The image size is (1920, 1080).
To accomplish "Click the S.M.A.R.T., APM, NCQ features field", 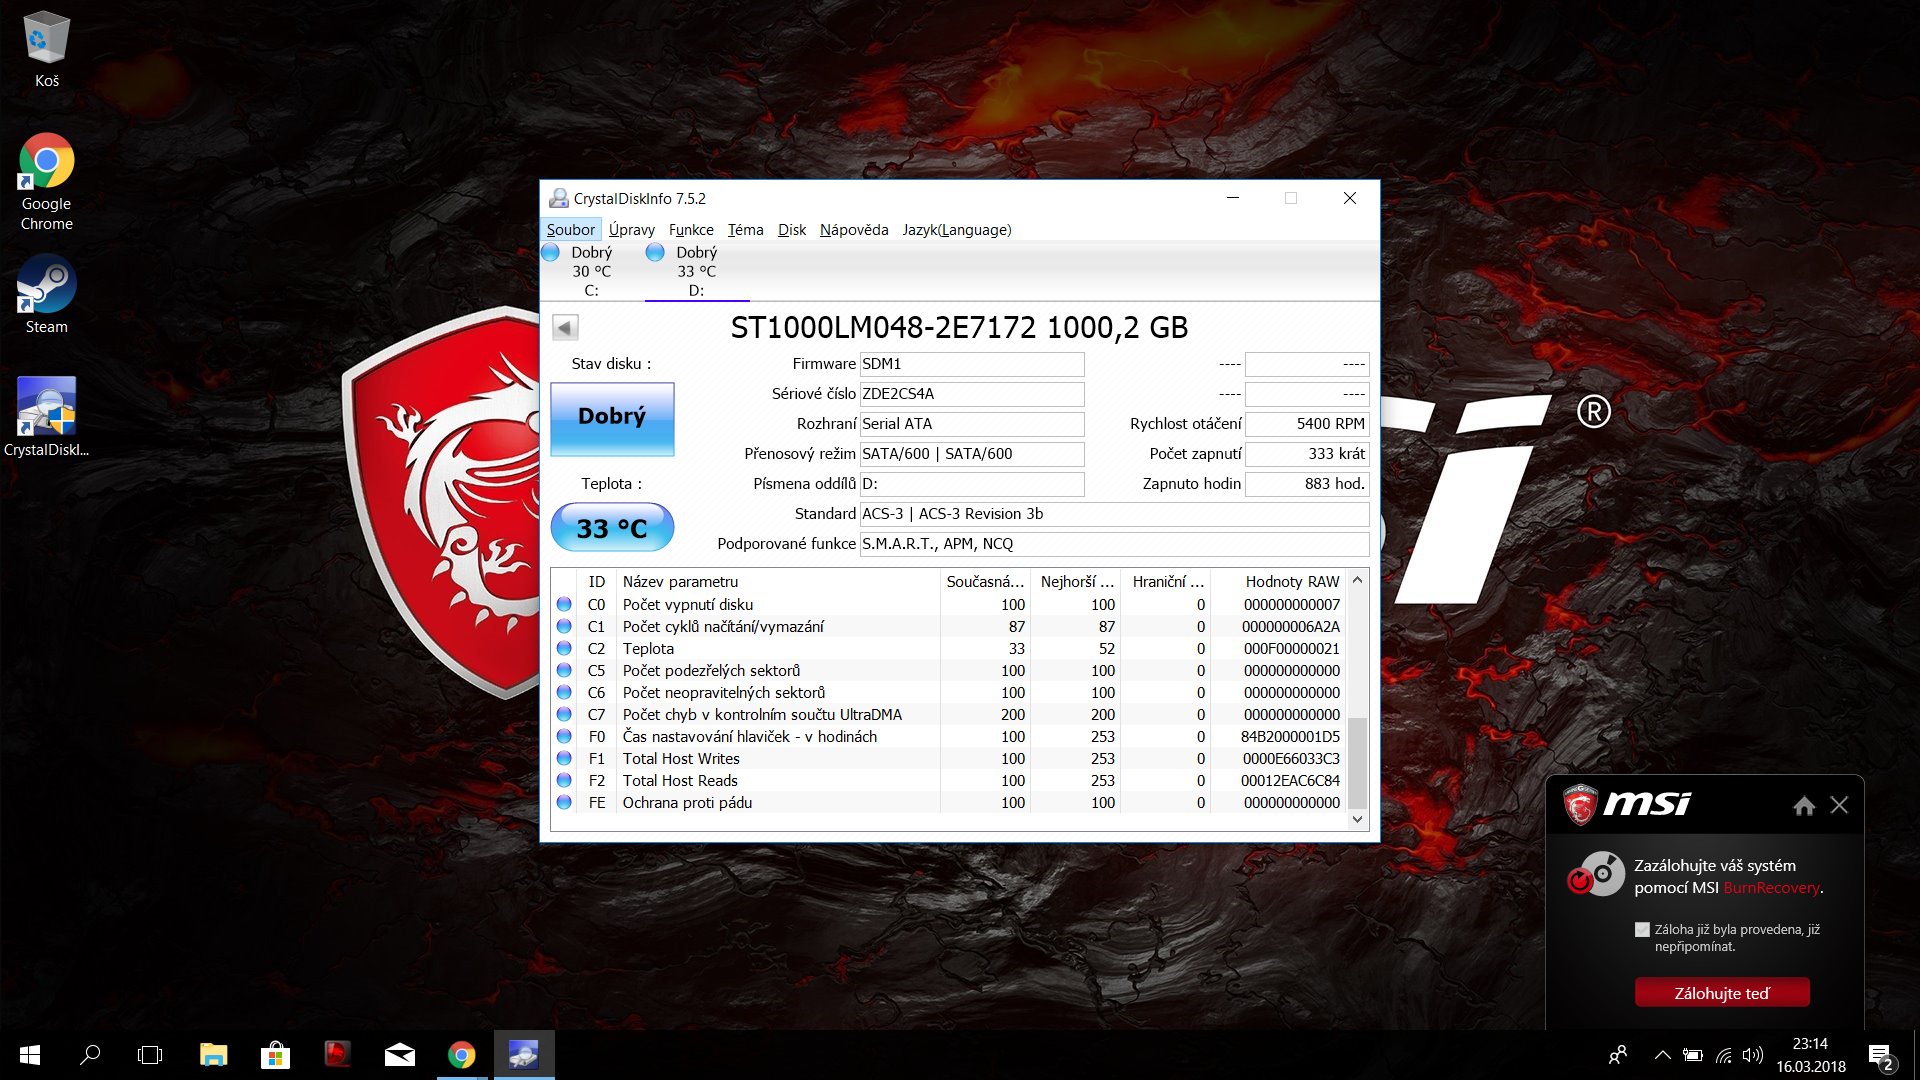I will pos(1115,544).
